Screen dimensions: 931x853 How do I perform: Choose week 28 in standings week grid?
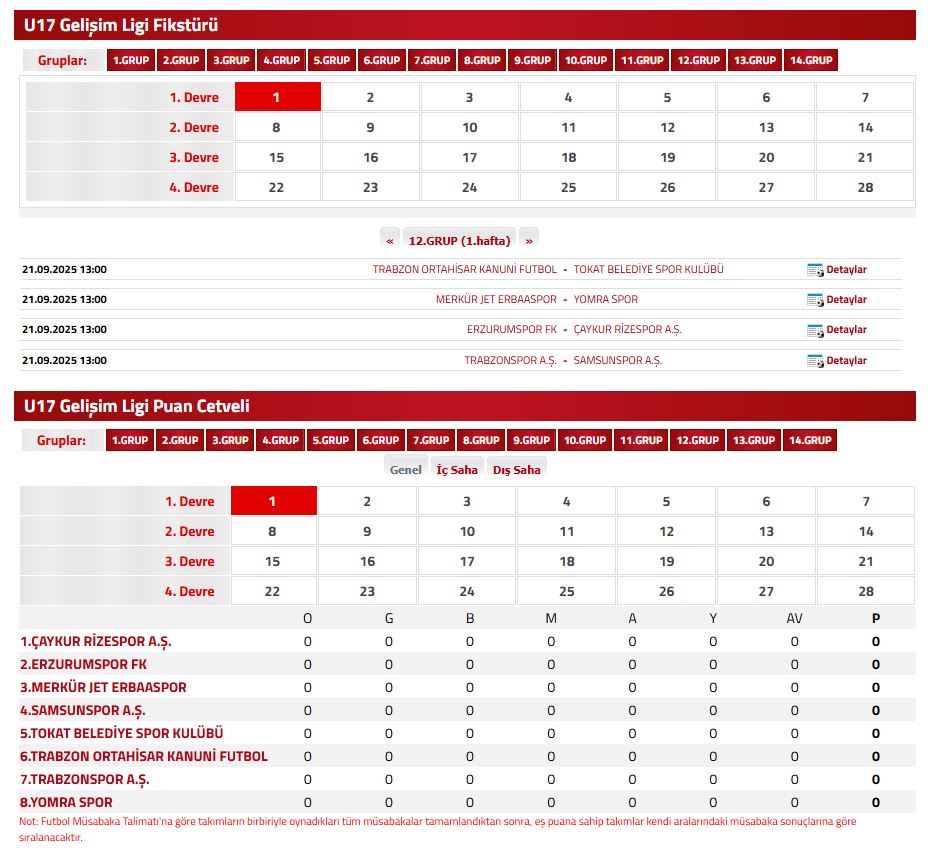click(865, 591)
